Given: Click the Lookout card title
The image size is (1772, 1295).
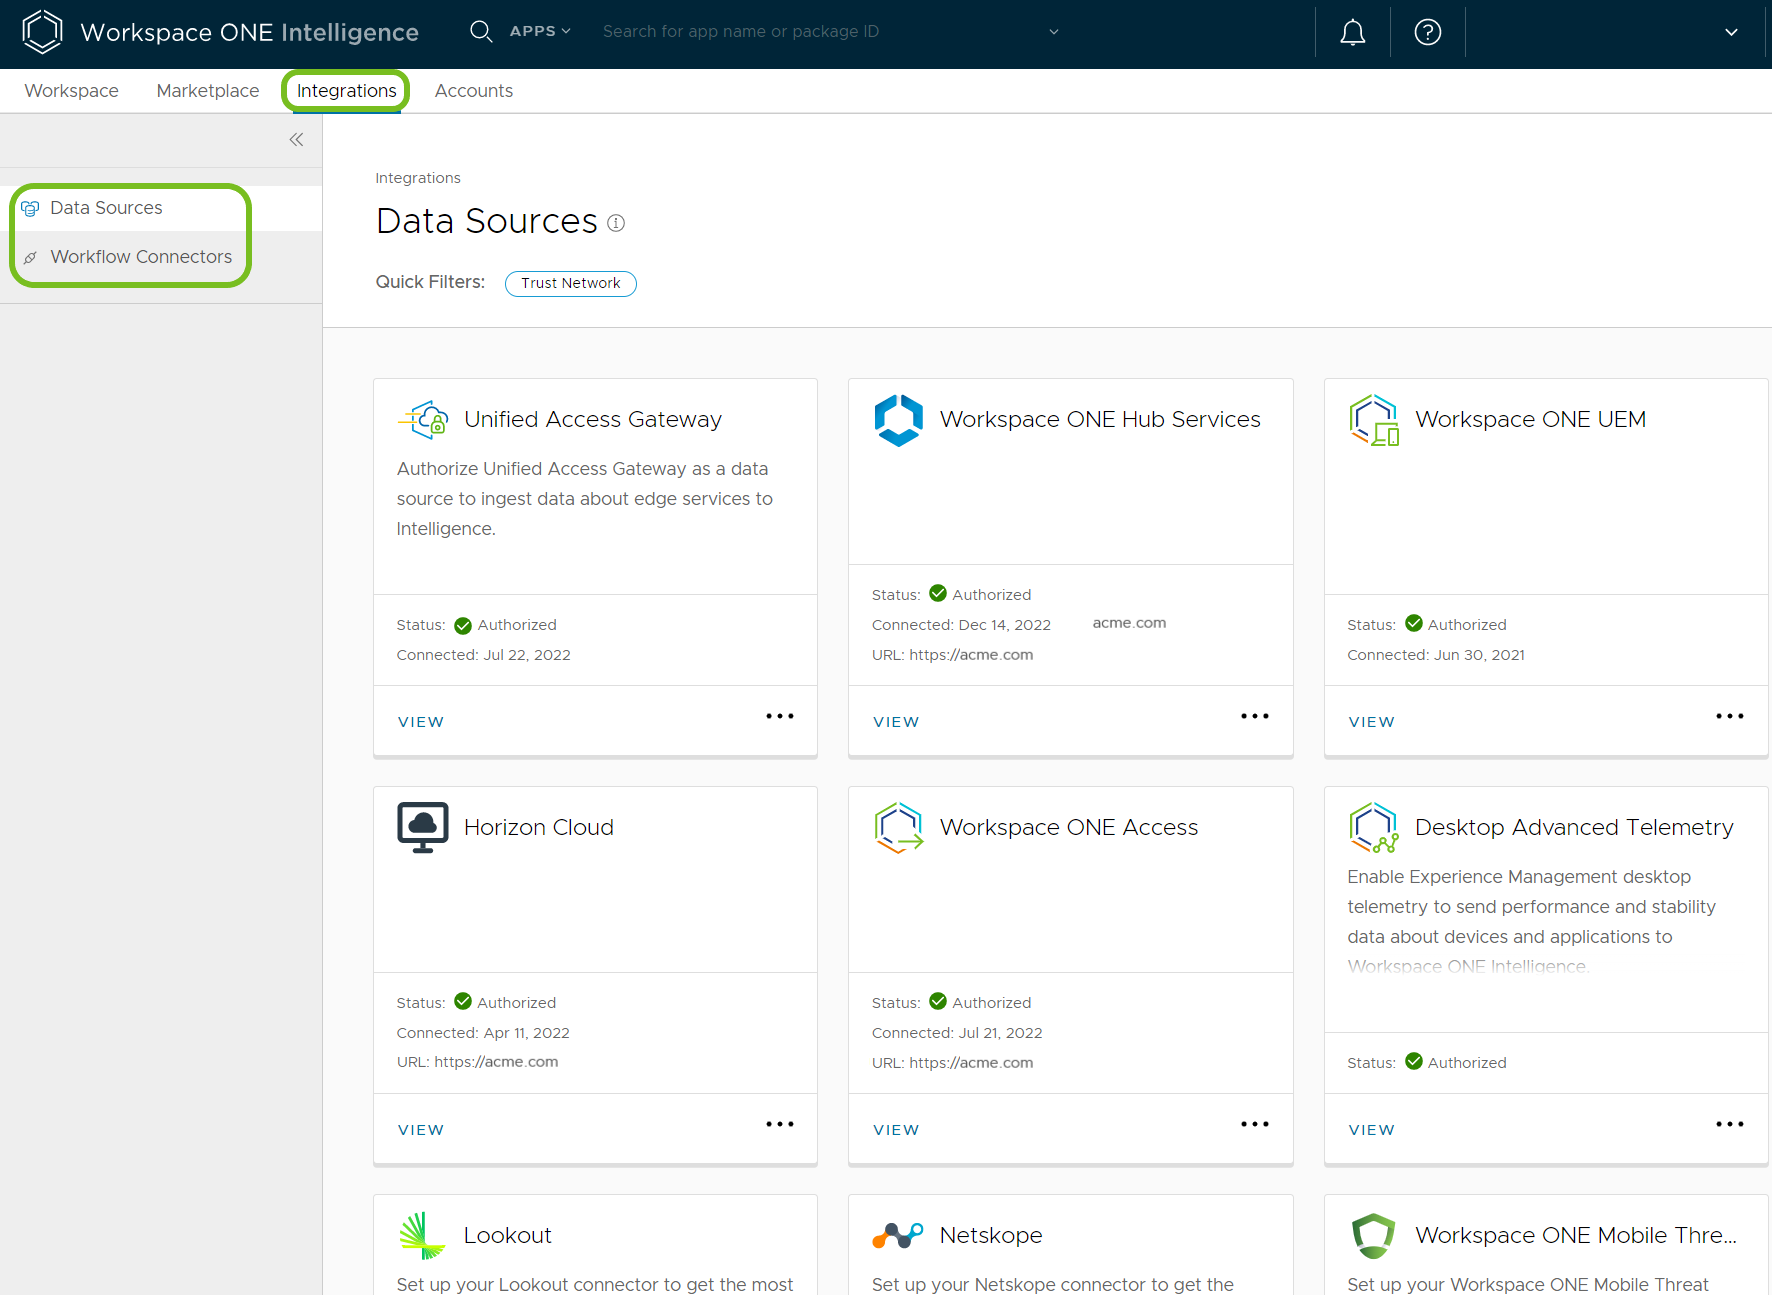Looking at the screenshot, I should [508, 1236].
